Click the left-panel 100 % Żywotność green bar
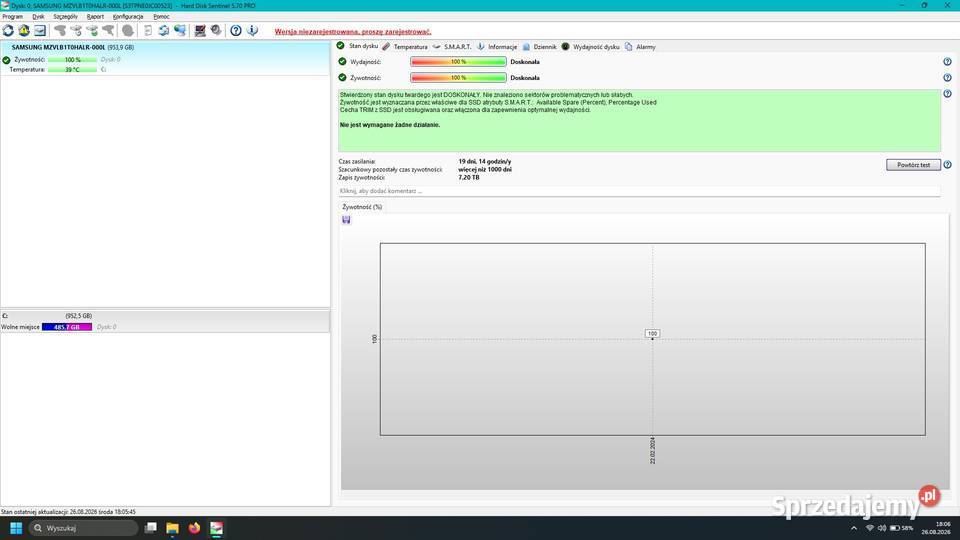The image size is (960, 540). (72, 60)
